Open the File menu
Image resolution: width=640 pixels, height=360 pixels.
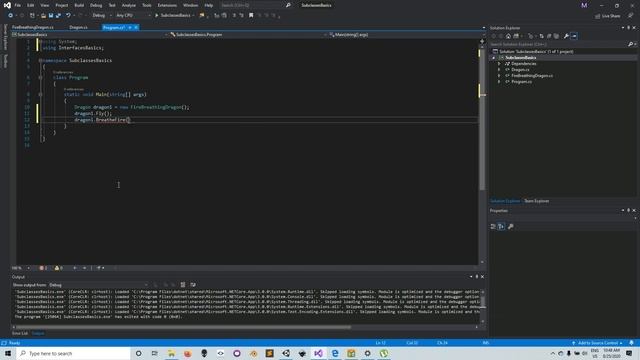point(18,5)
